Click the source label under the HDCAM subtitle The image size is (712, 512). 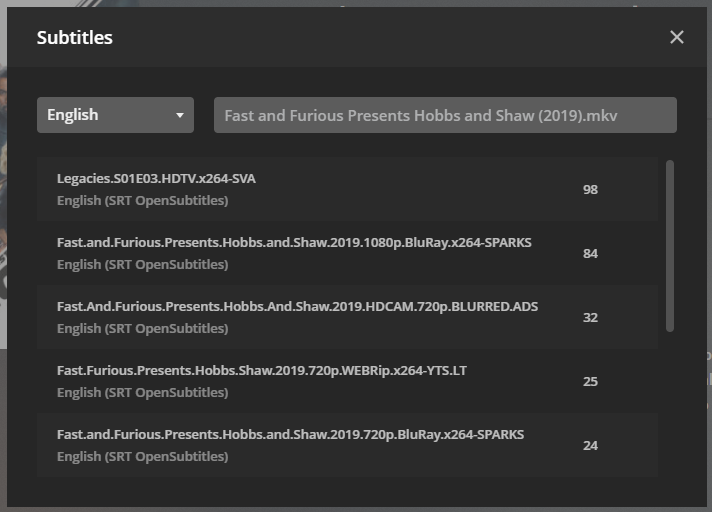coord(142,328)
